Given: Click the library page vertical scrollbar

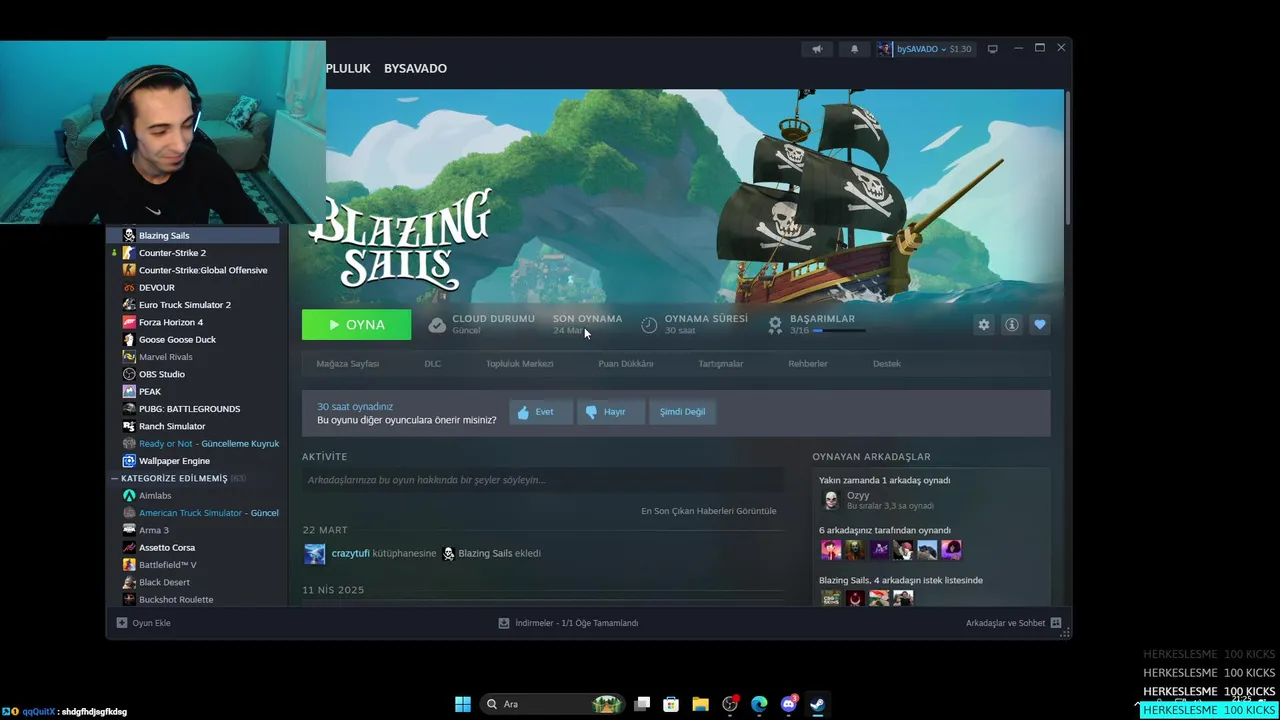Looking at the screenshot, I should [1067, 158].
